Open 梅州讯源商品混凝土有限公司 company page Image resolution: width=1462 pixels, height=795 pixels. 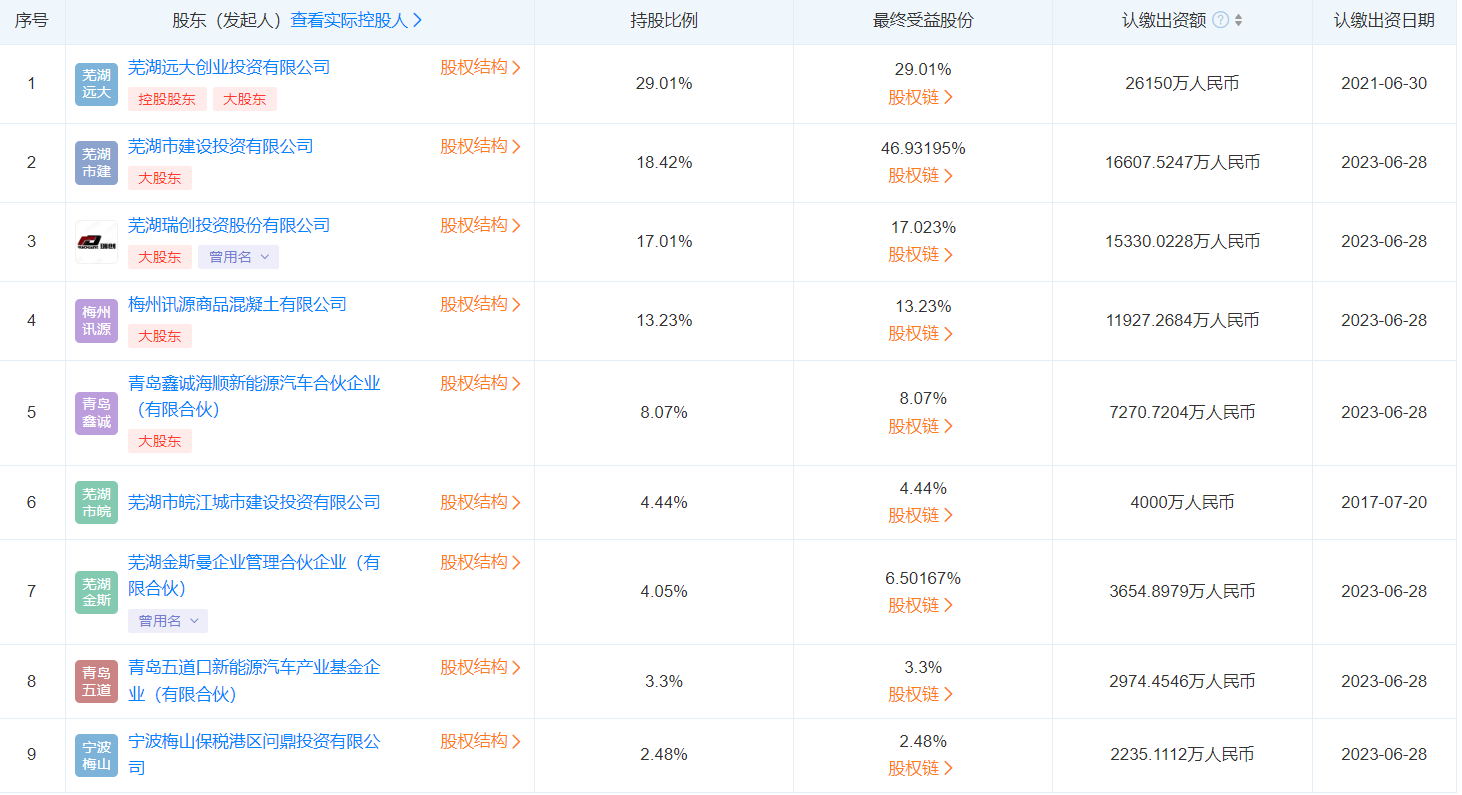[x=237, y=304]
